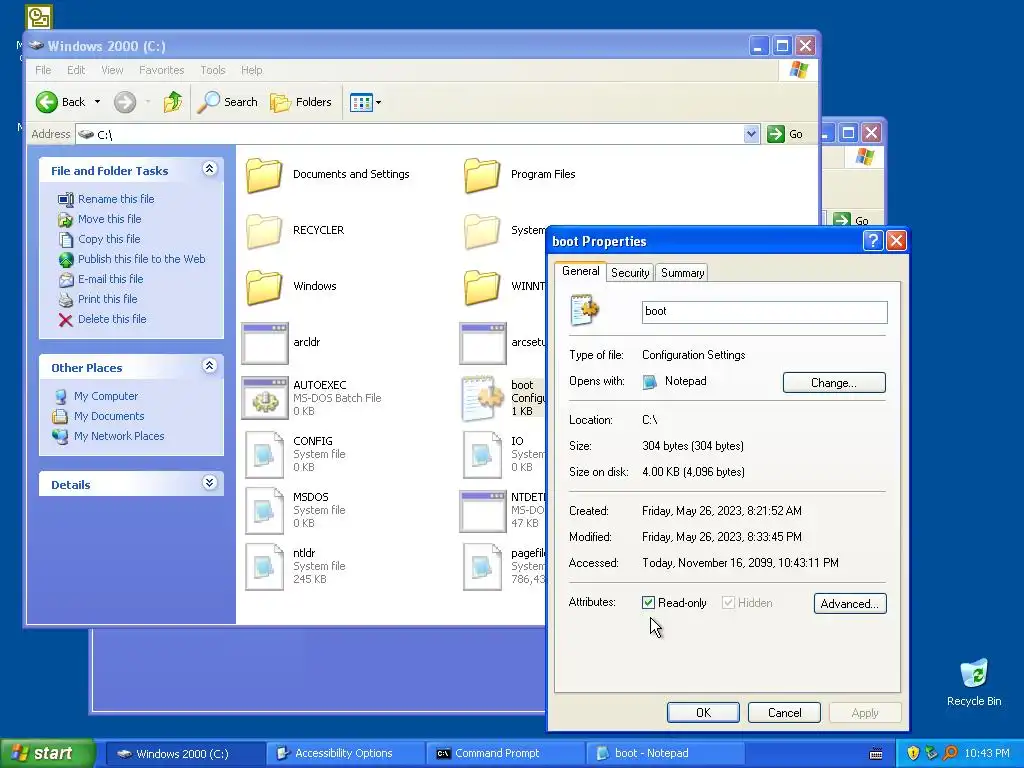Switch to the Security tab

coord(630,273)
